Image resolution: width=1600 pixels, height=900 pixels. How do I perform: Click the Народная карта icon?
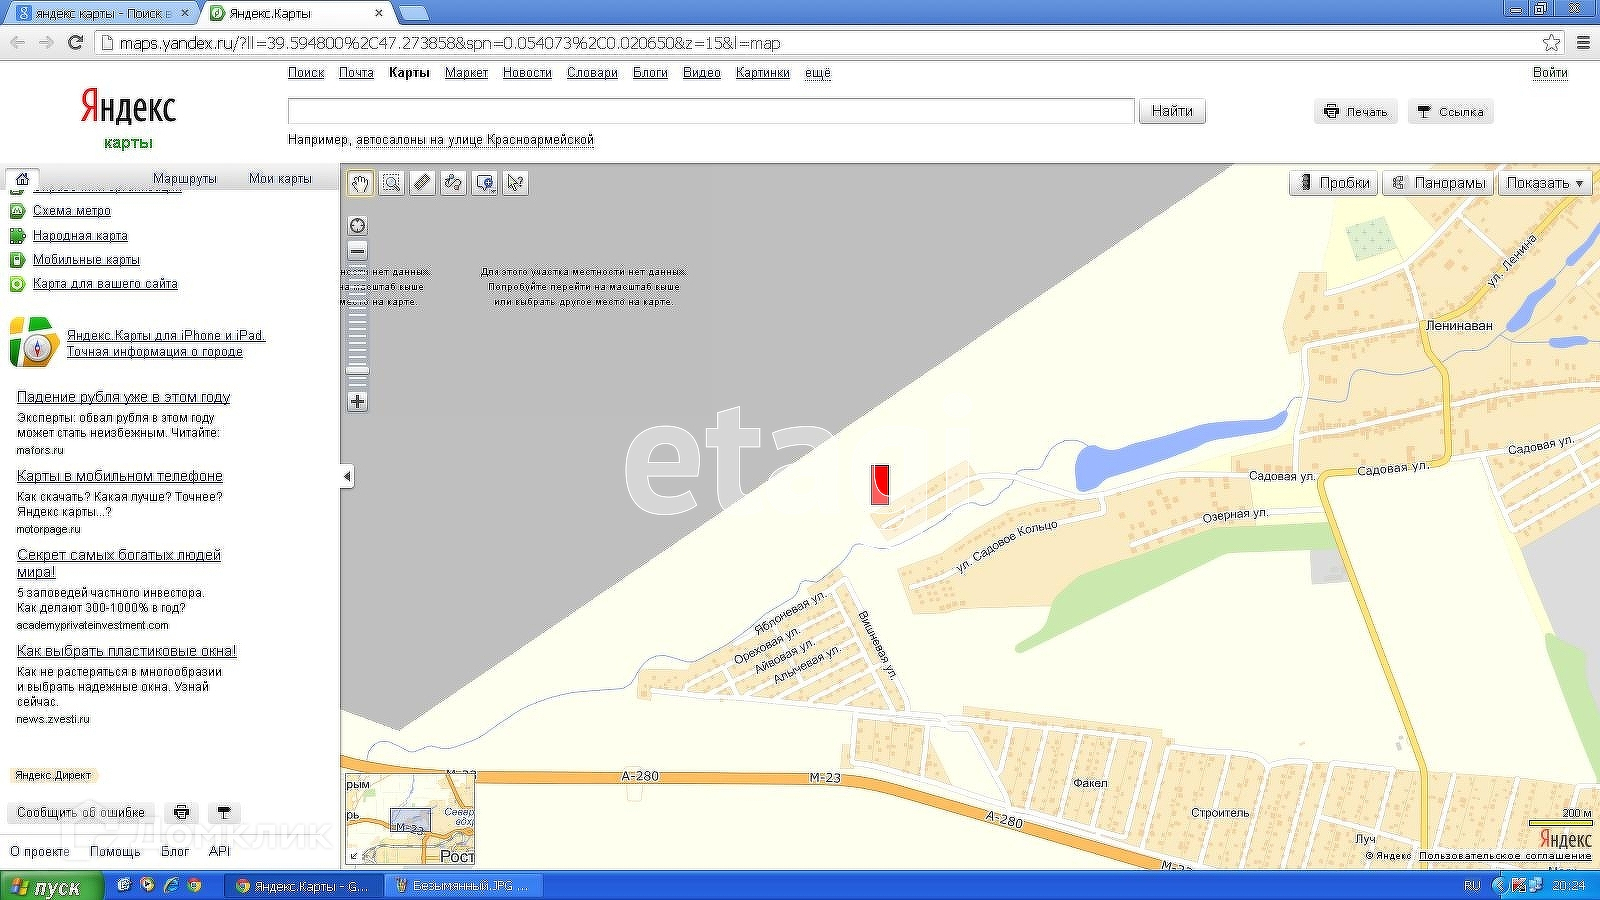pos(17,236)
